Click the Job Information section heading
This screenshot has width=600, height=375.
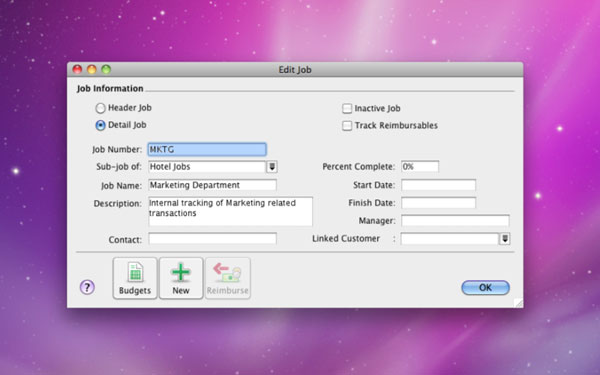(x=110, y=88)
